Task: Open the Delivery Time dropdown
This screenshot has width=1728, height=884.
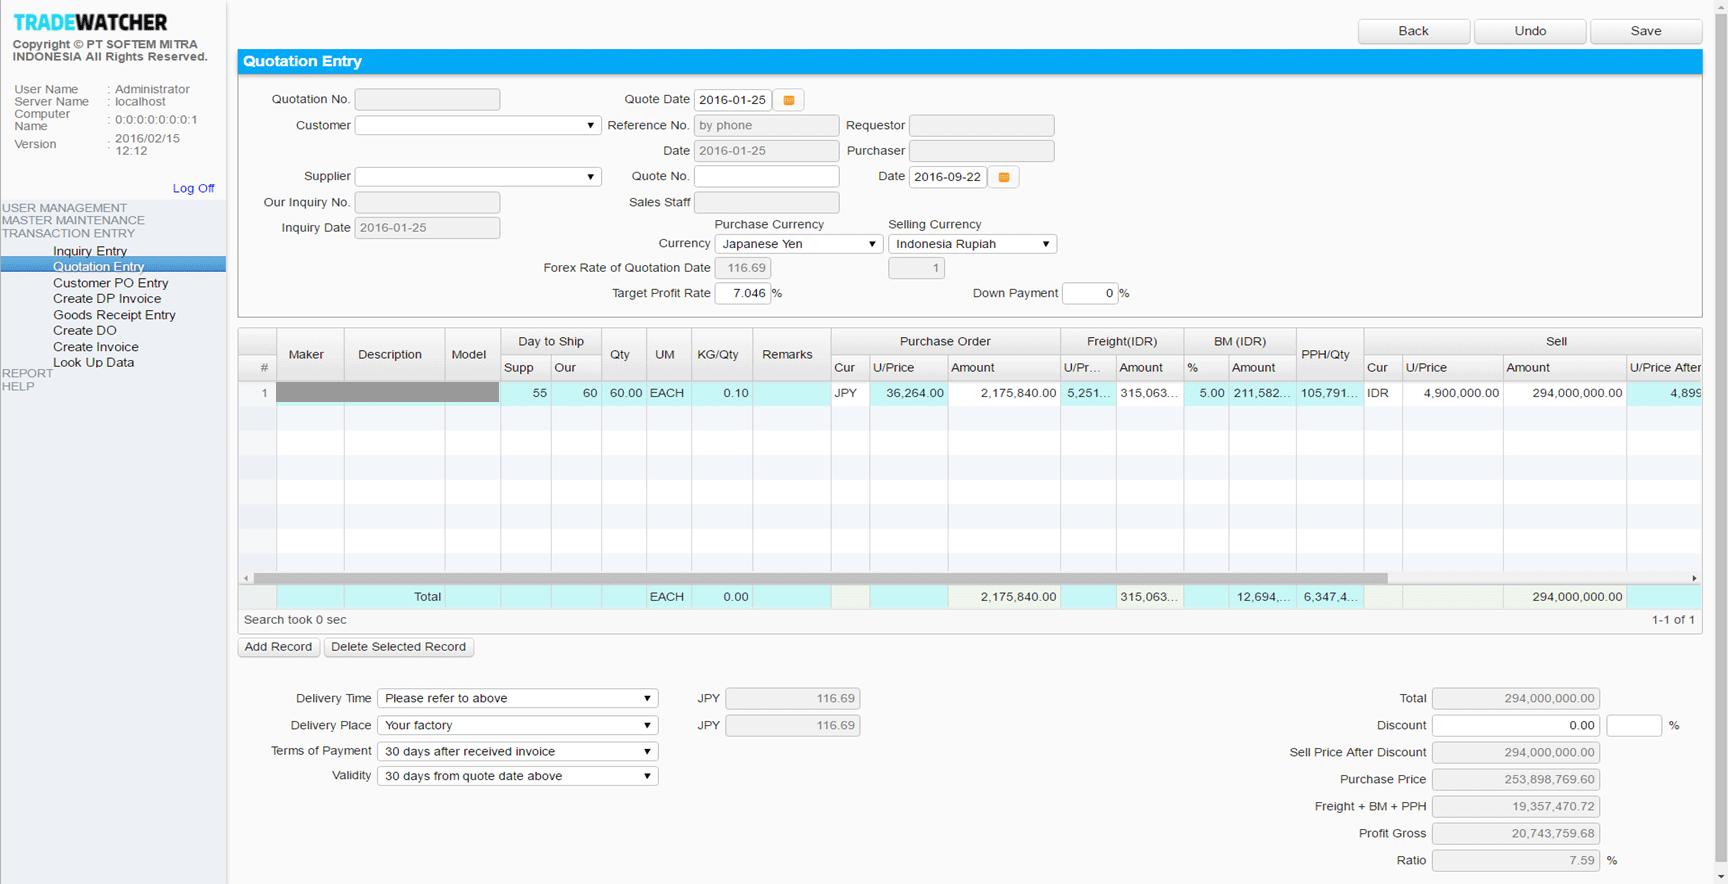Action: coord(517,698)
